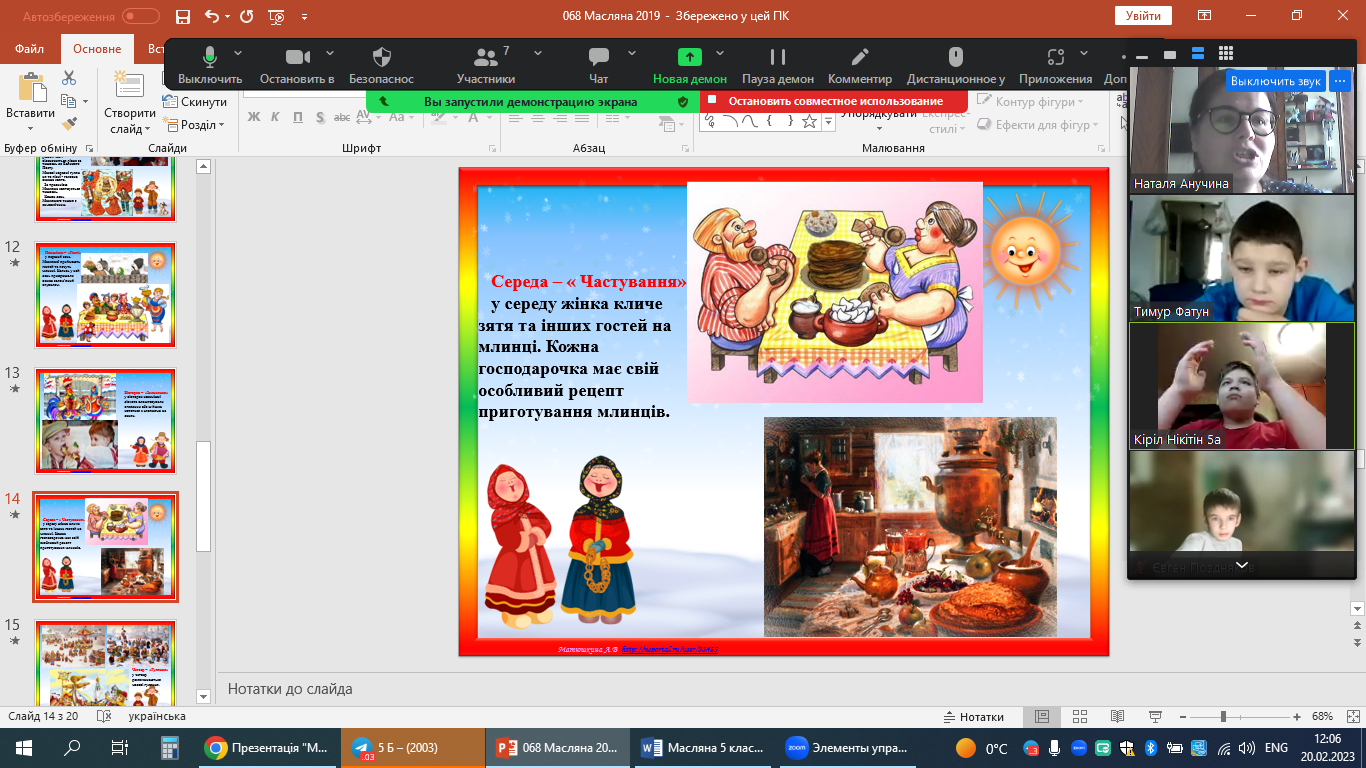The image size is (1366, 768).
Task: Switch to slide sorter view
Action: tap(1079, 717)
